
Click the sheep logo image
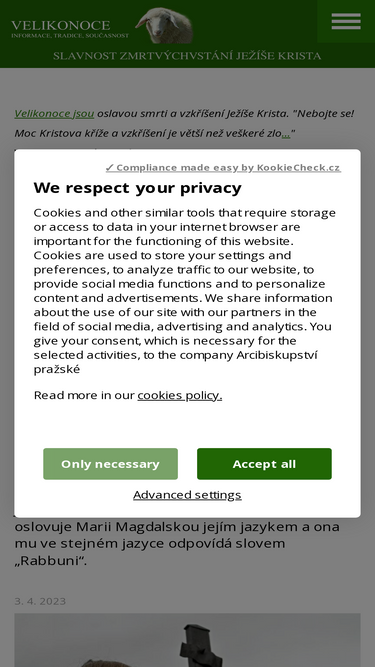click(165, 25)
